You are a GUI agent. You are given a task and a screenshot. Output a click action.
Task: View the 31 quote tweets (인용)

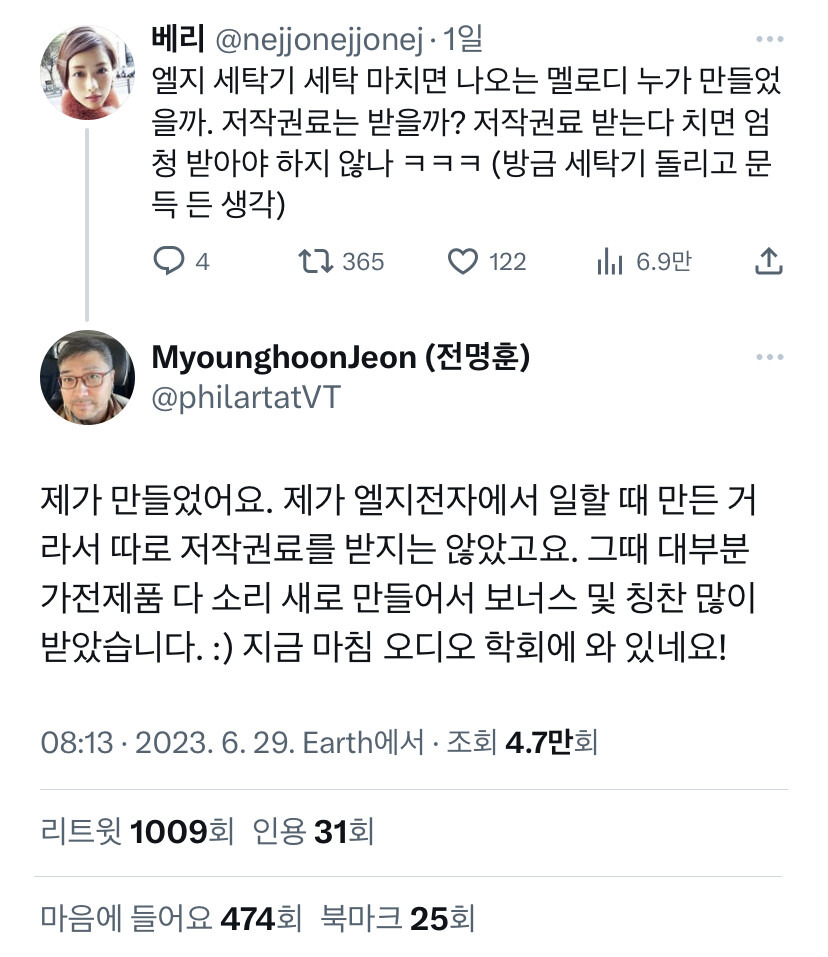pos(313,831)
